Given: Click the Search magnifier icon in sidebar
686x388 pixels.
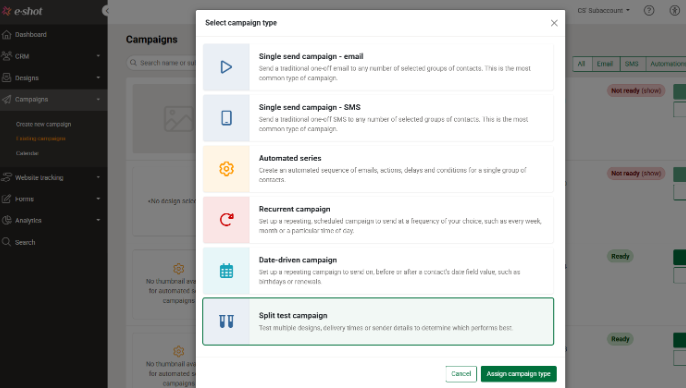Looking at the screenshot, I should point(7,242).
